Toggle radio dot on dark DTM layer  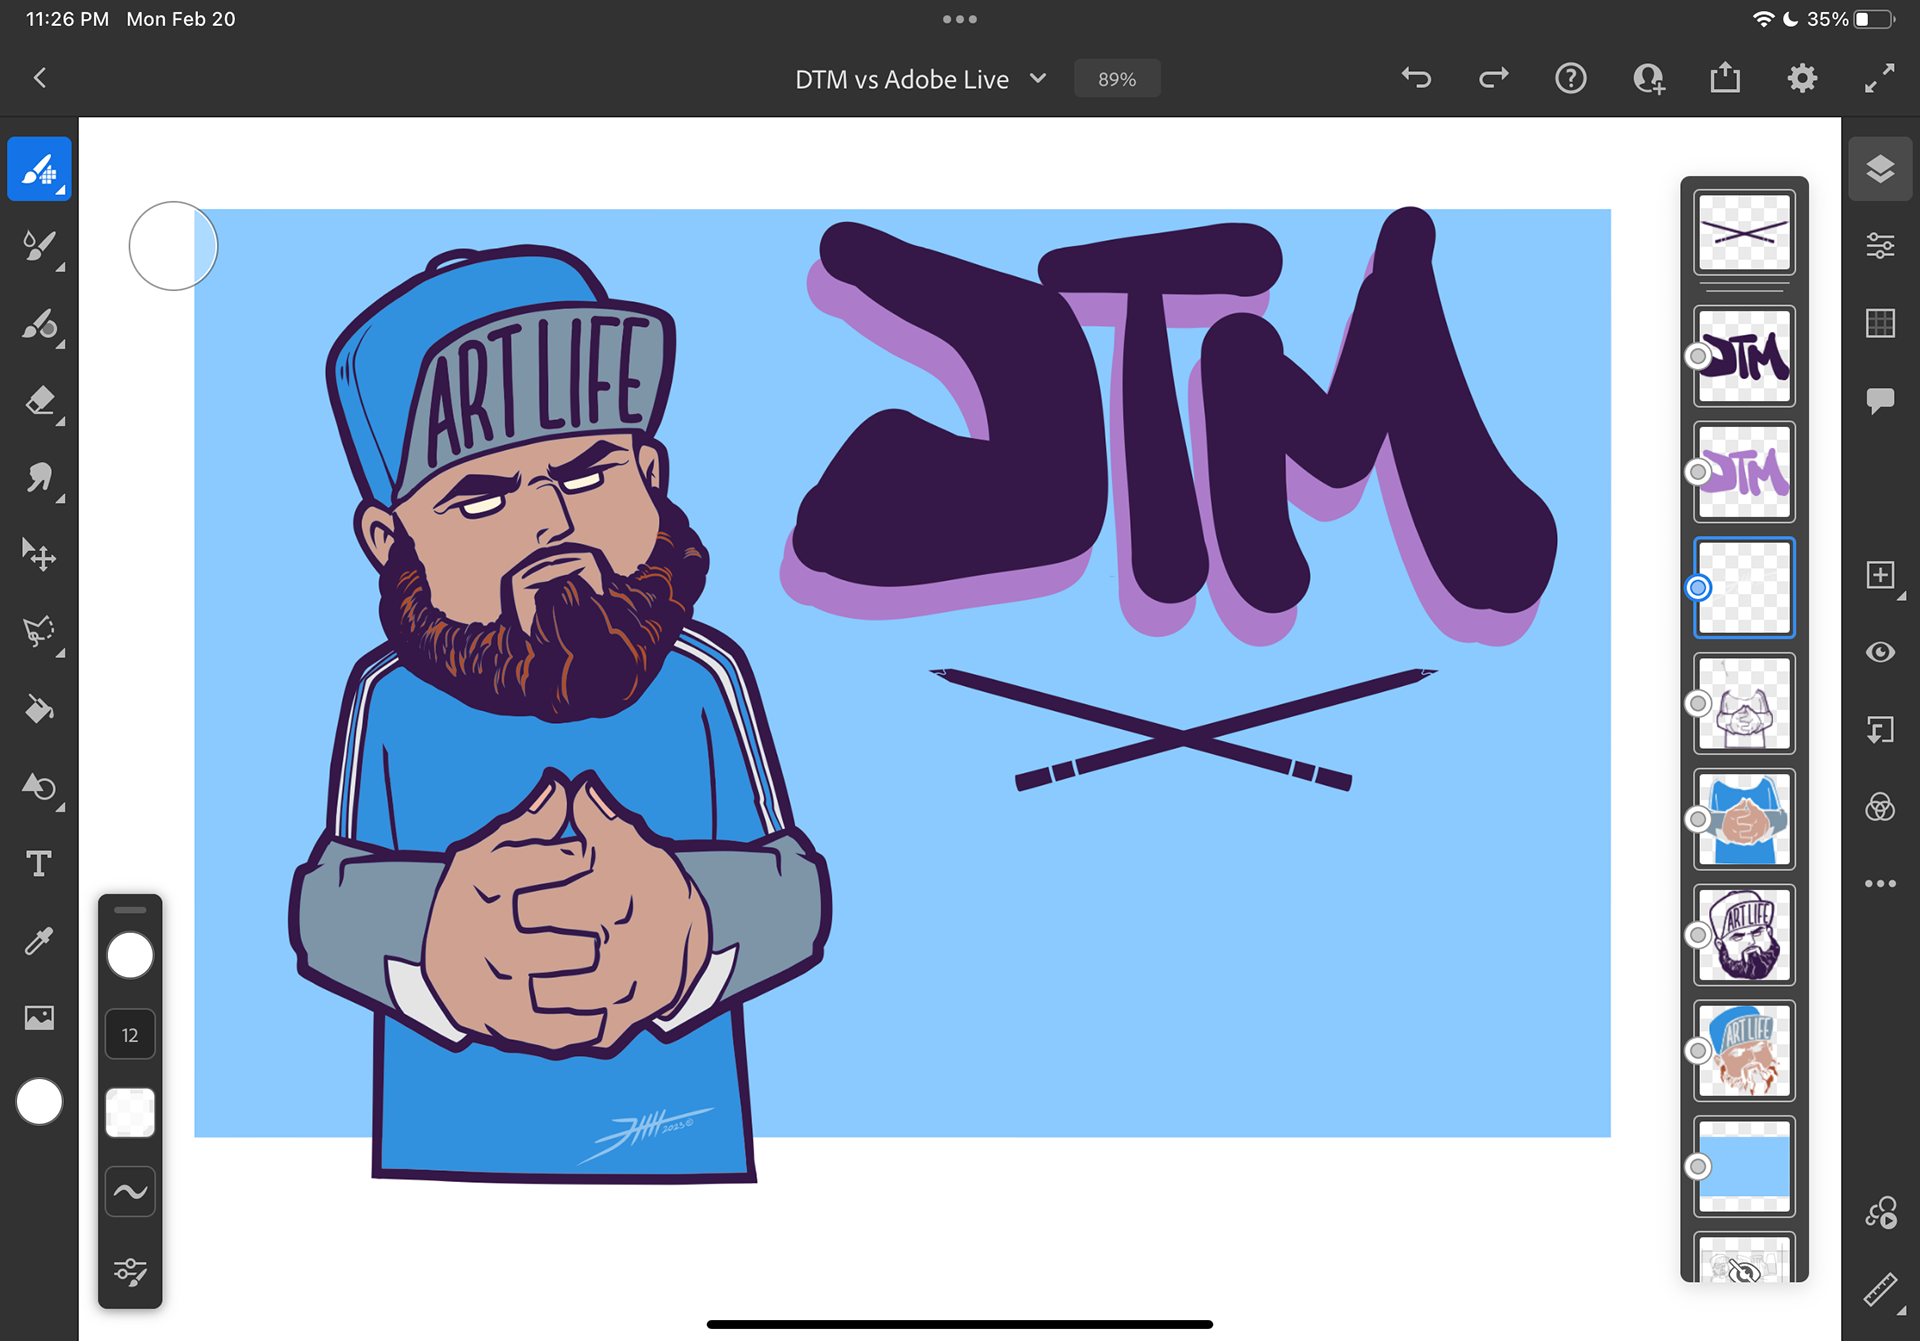1697,356
